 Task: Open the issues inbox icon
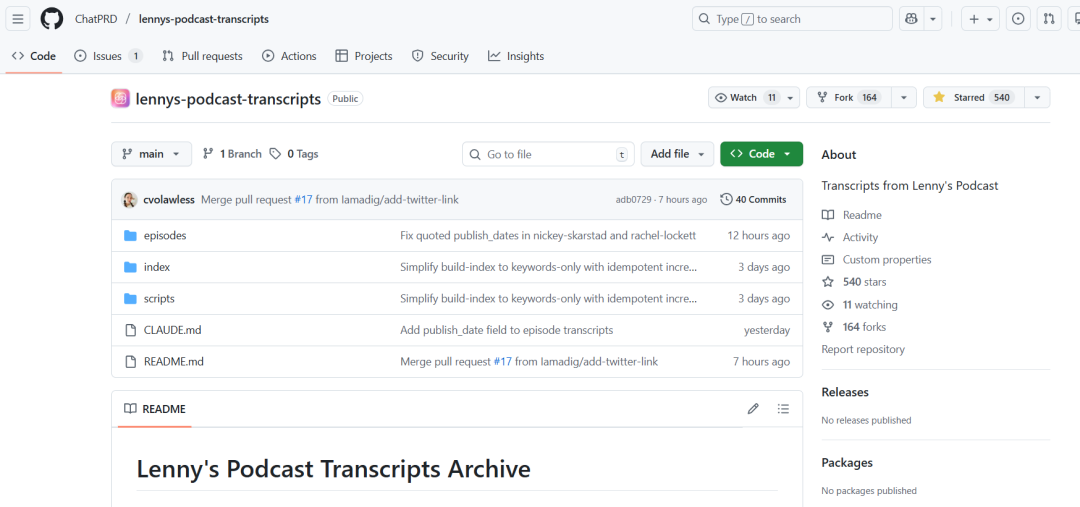(1018, 19)
